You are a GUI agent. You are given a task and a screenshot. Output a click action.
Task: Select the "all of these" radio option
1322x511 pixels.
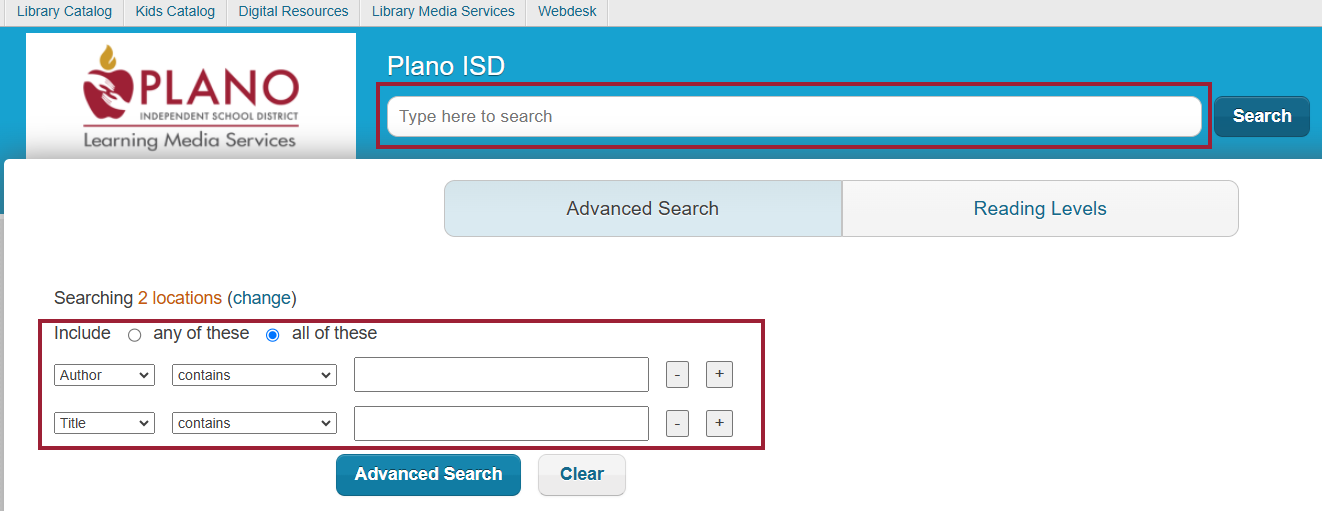273,335
